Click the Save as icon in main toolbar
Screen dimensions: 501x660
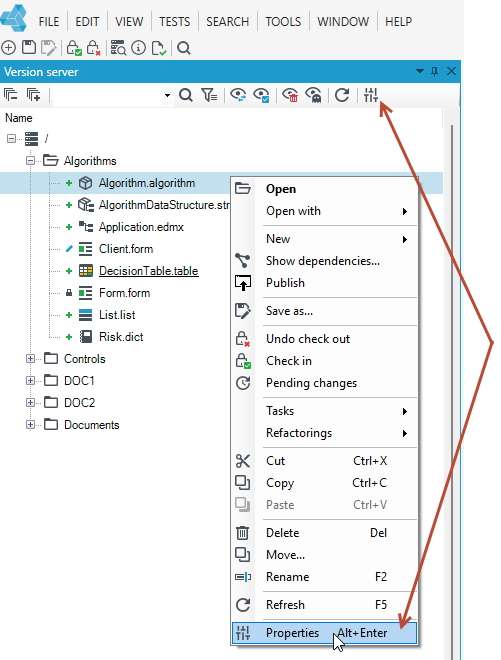(49, 48)
